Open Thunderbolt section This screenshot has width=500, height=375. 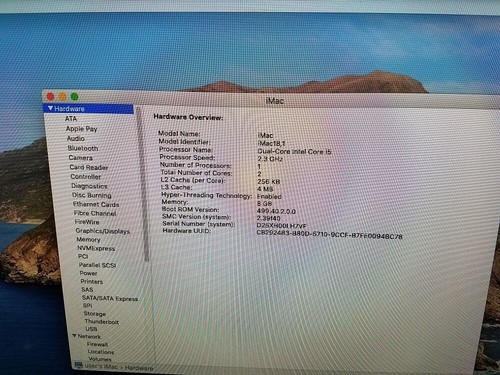(102, 322)
